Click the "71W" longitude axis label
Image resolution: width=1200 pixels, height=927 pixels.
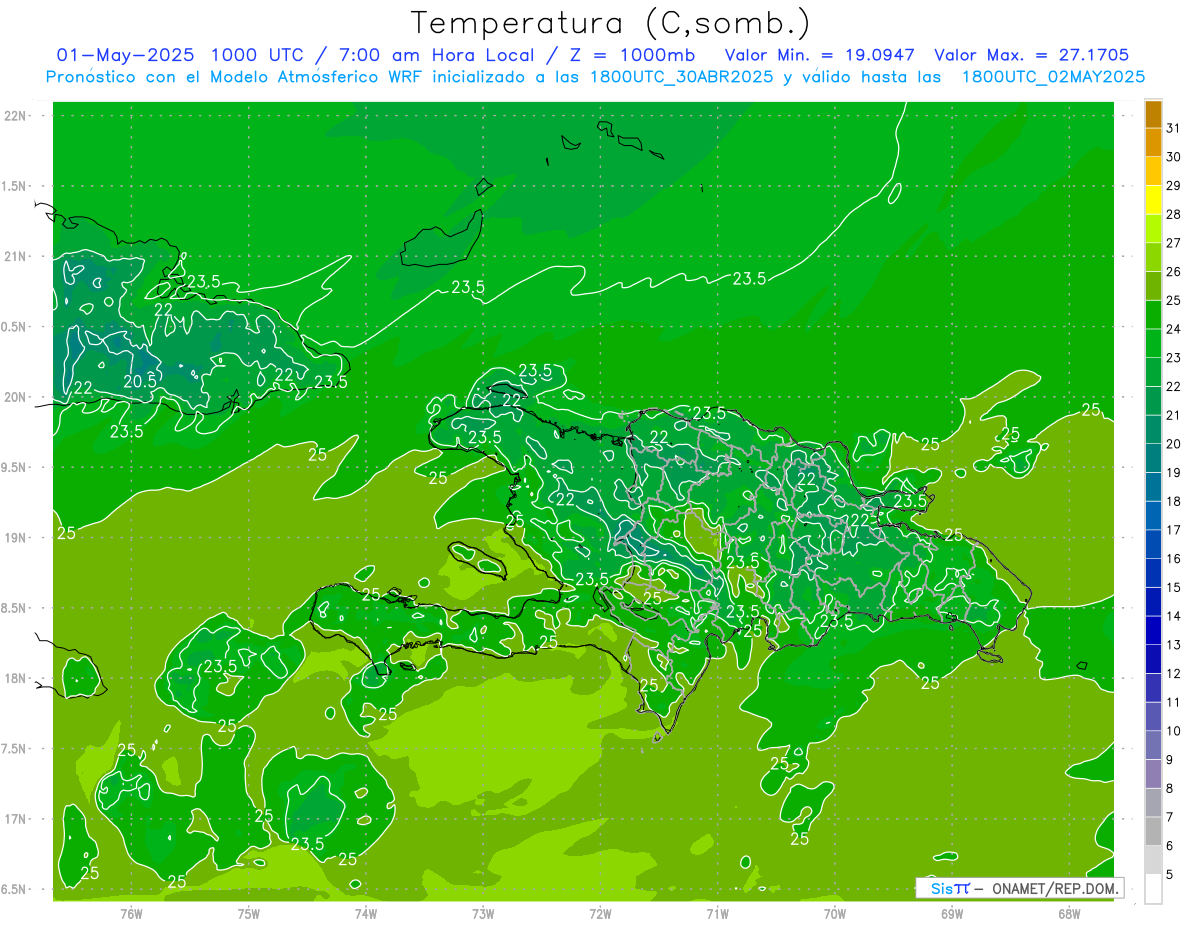point(717,913)
